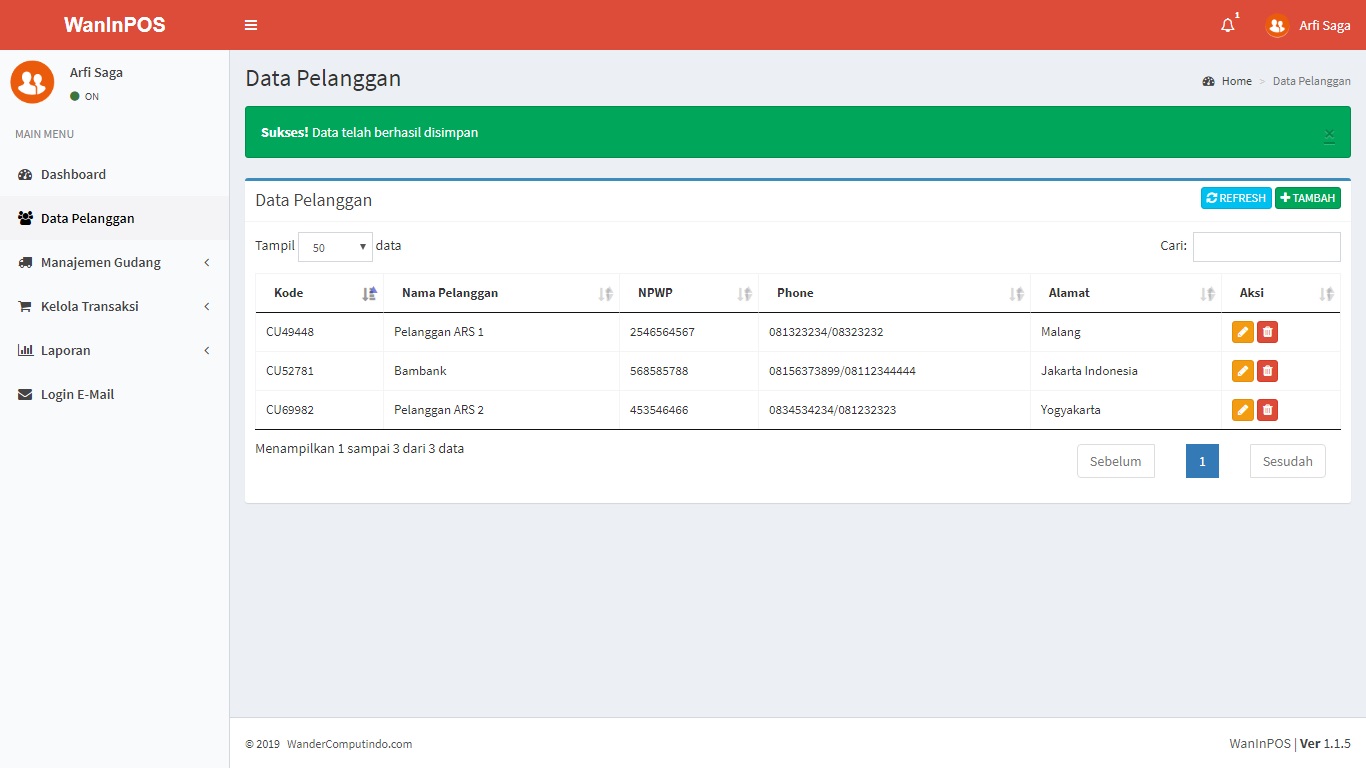Click the Data Pelanggan breadcrumb text

point(1311,81)
